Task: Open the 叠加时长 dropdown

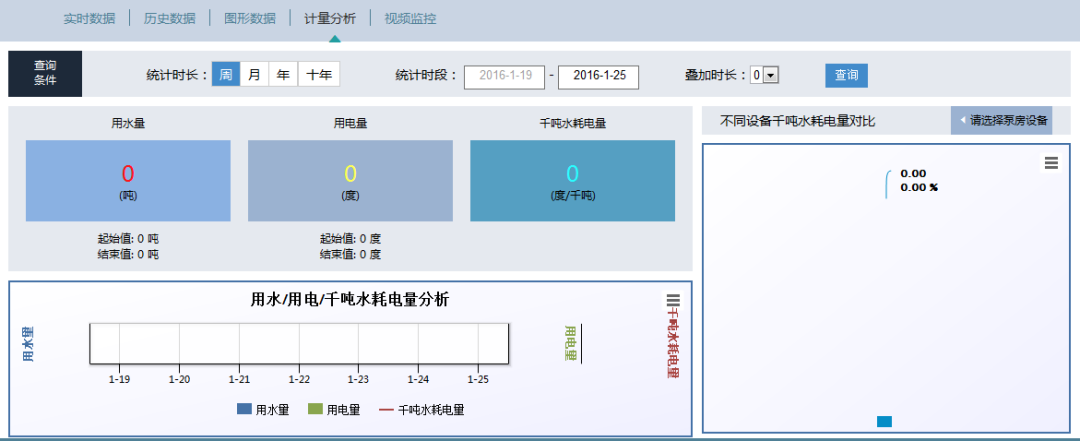Action: 765,75
